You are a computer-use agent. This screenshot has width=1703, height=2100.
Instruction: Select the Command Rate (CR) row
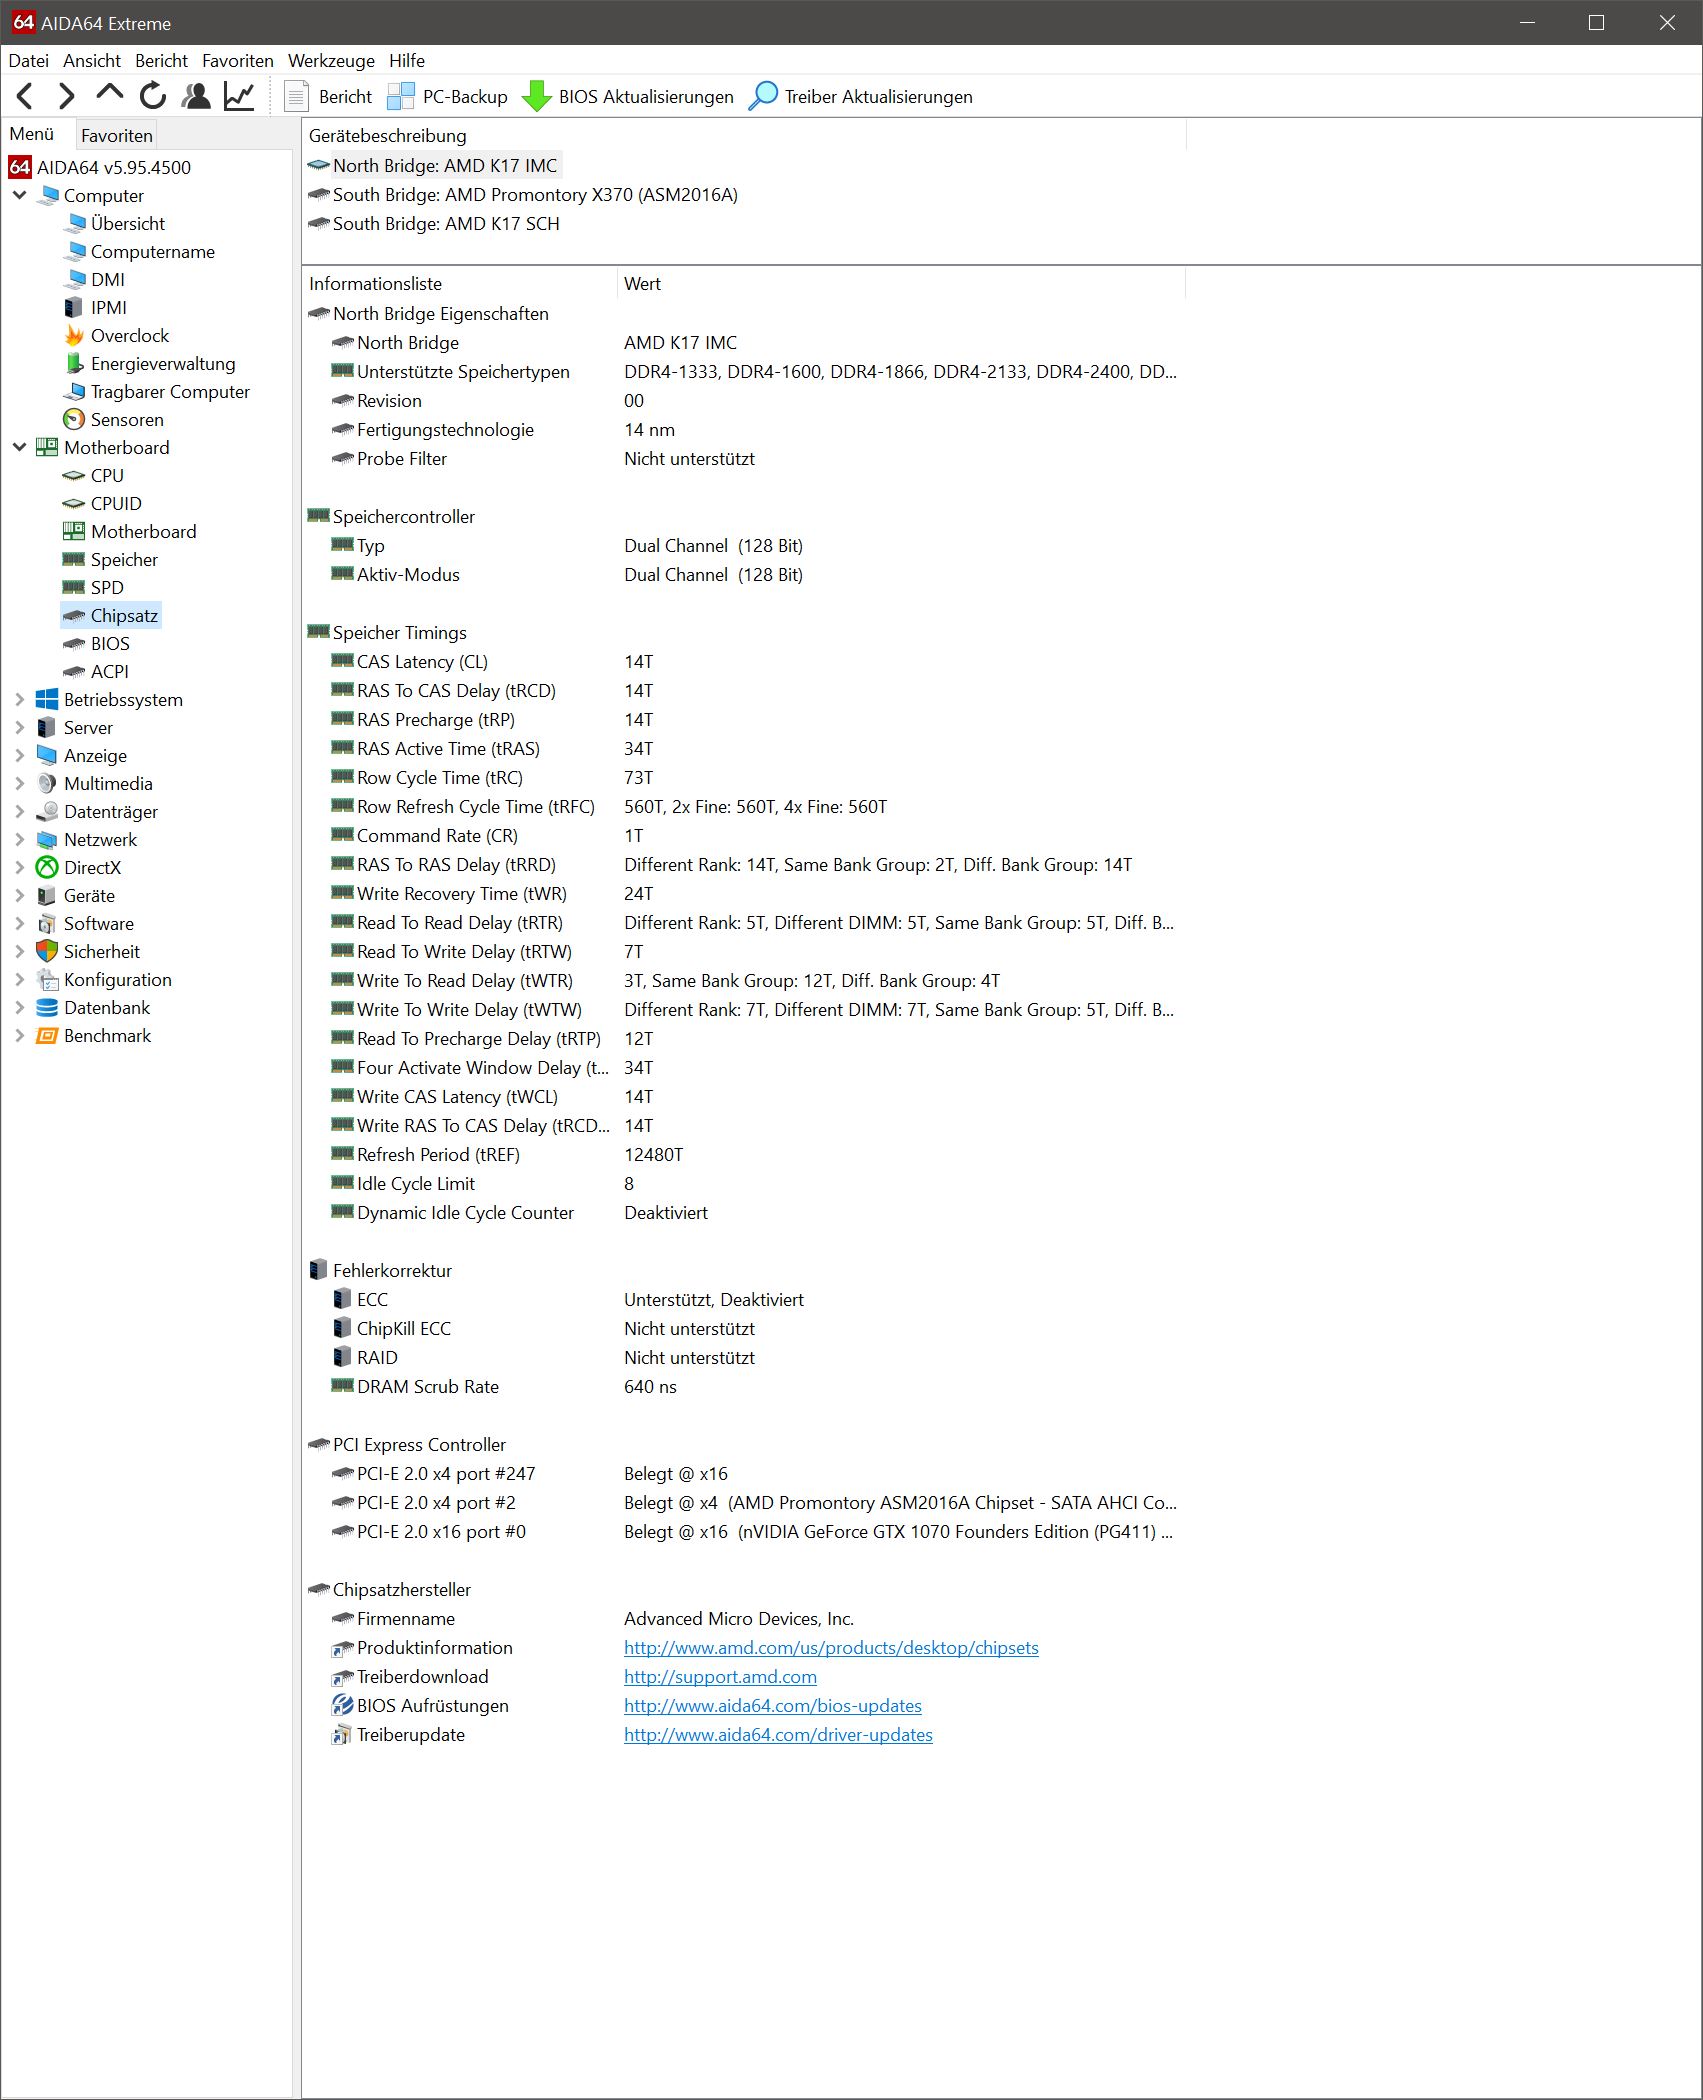pyautogui.click(x=744, y=835)
